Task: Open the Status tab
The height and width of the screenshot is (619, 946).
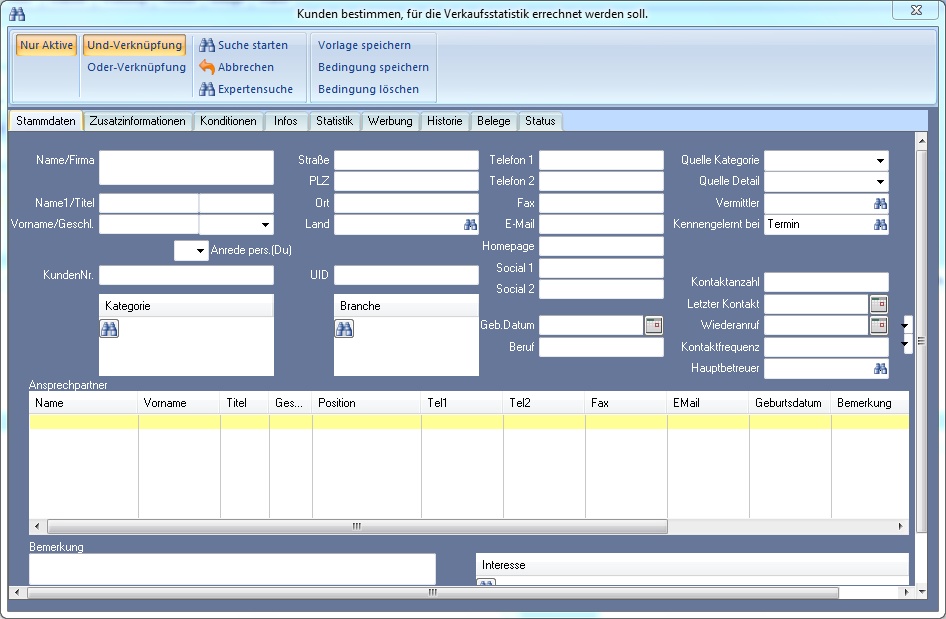Action: click(540, 121)
